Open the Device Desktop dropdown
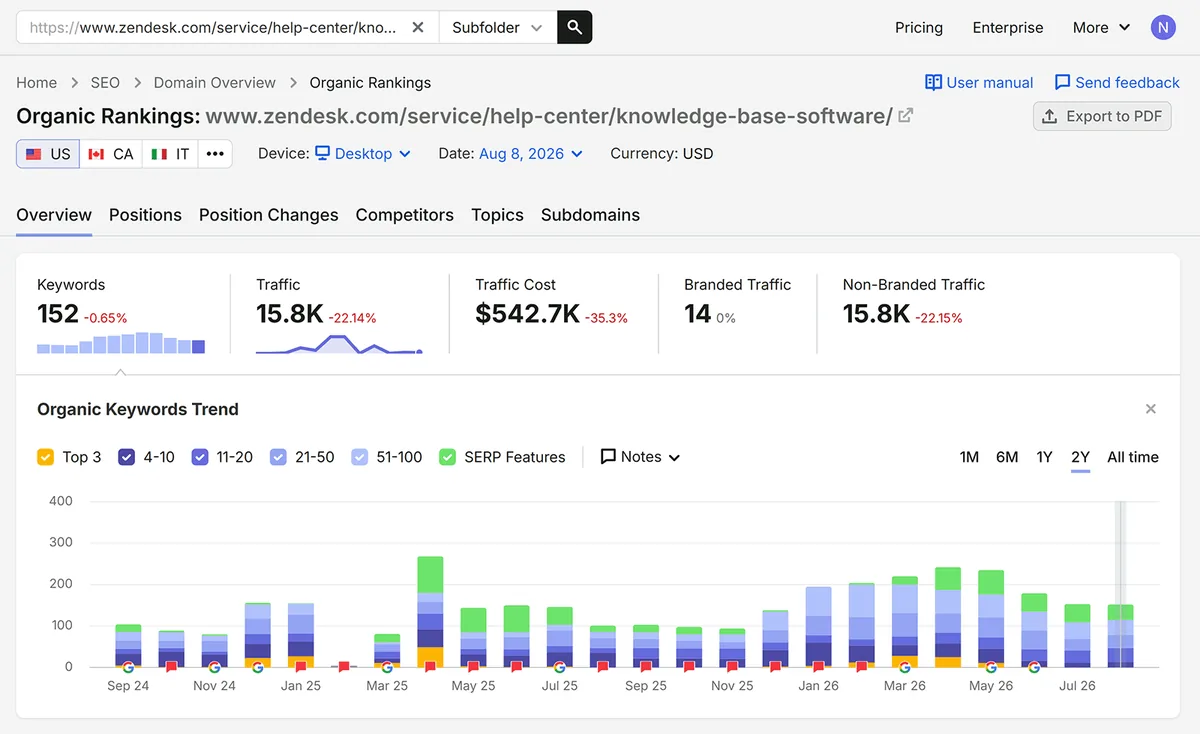Viewport: 1200px width, 734px height. 363,154
